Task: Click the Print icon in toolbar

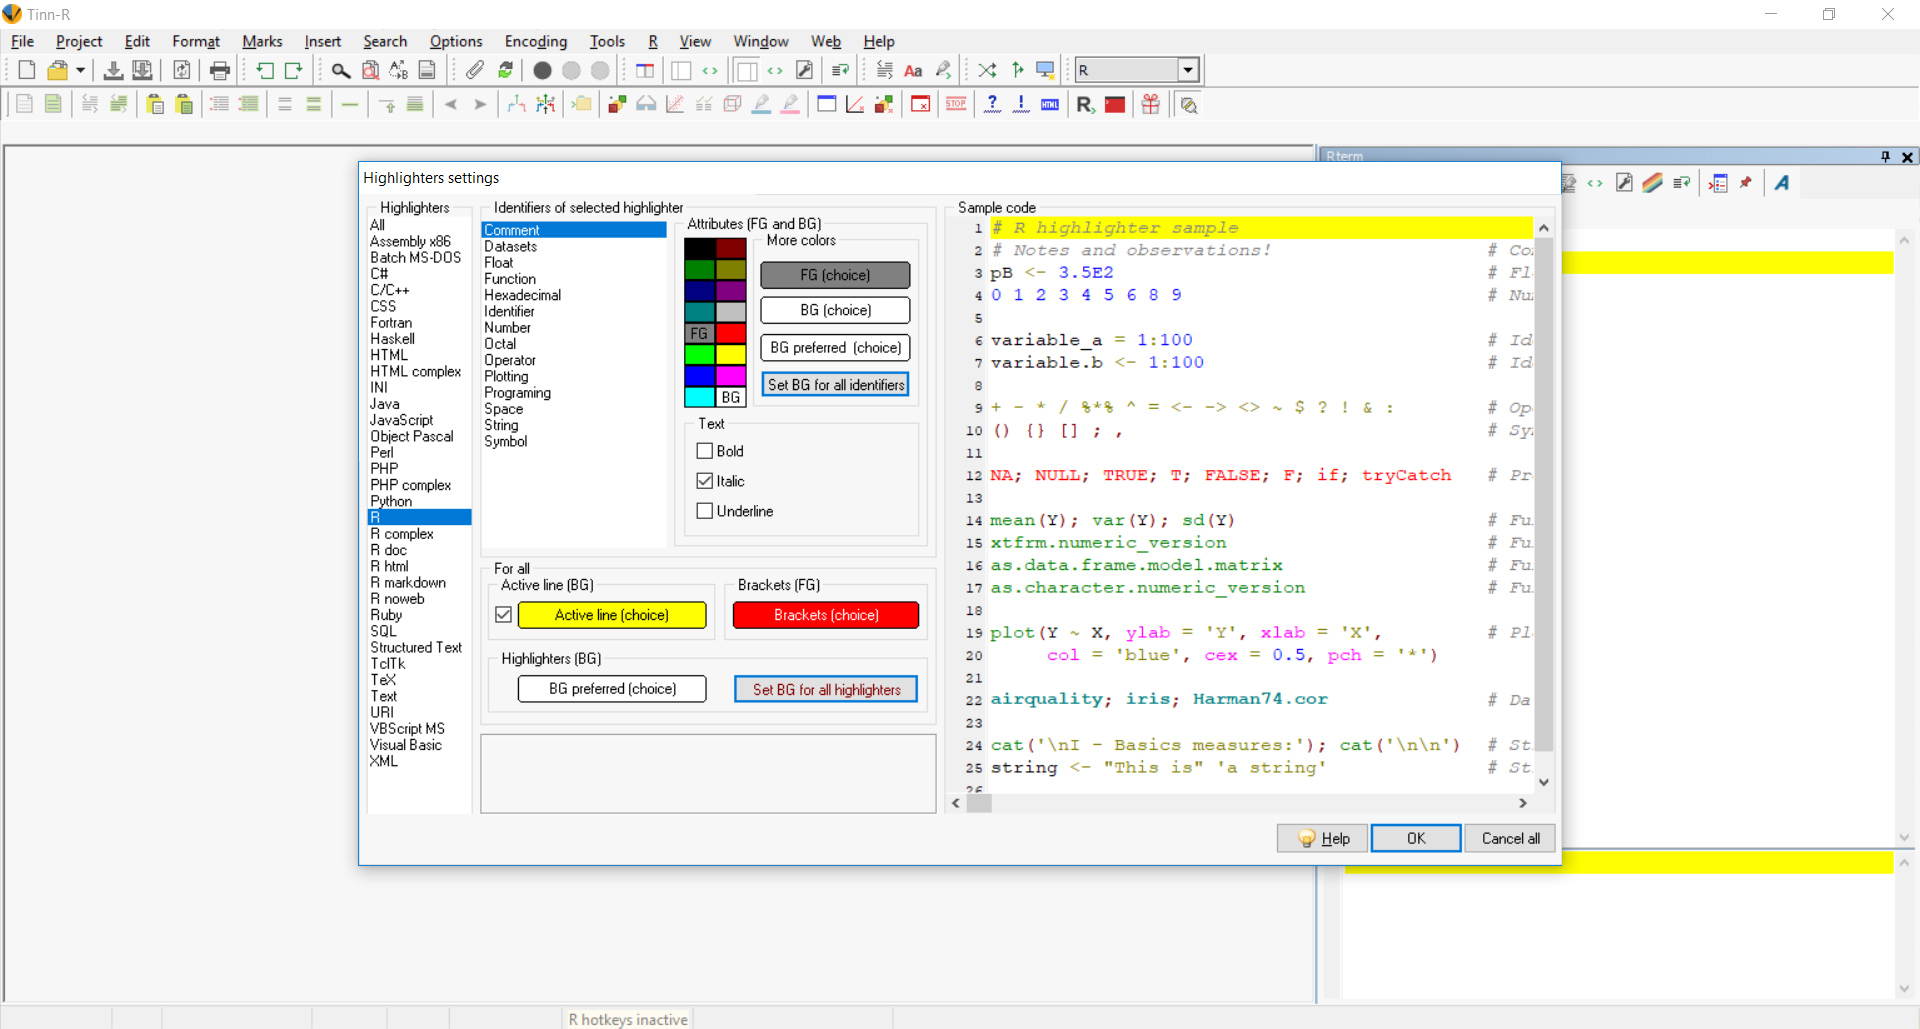Action: pyautogui.click(x=220, y=70)
